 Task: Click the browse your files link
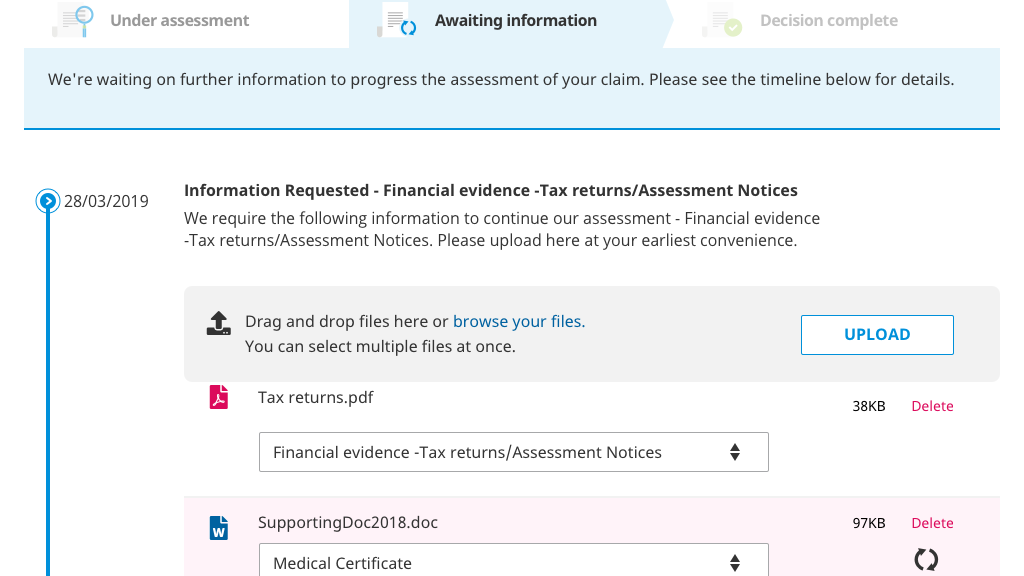click(x=519, y=321)
